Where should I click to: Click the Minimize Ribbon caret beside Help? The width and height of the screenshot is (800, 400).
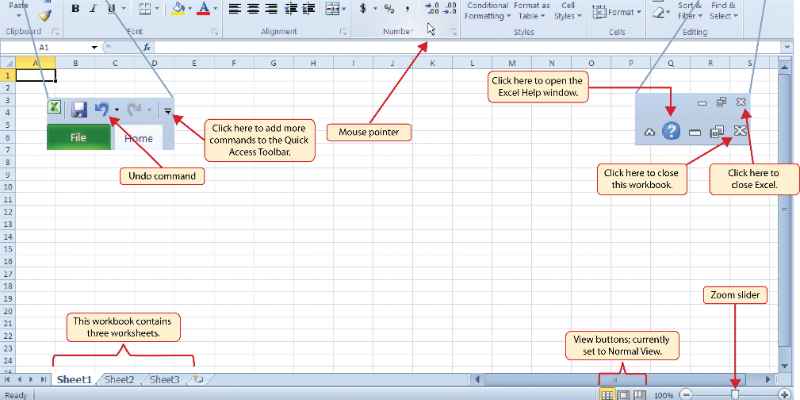tap(649, 132)
